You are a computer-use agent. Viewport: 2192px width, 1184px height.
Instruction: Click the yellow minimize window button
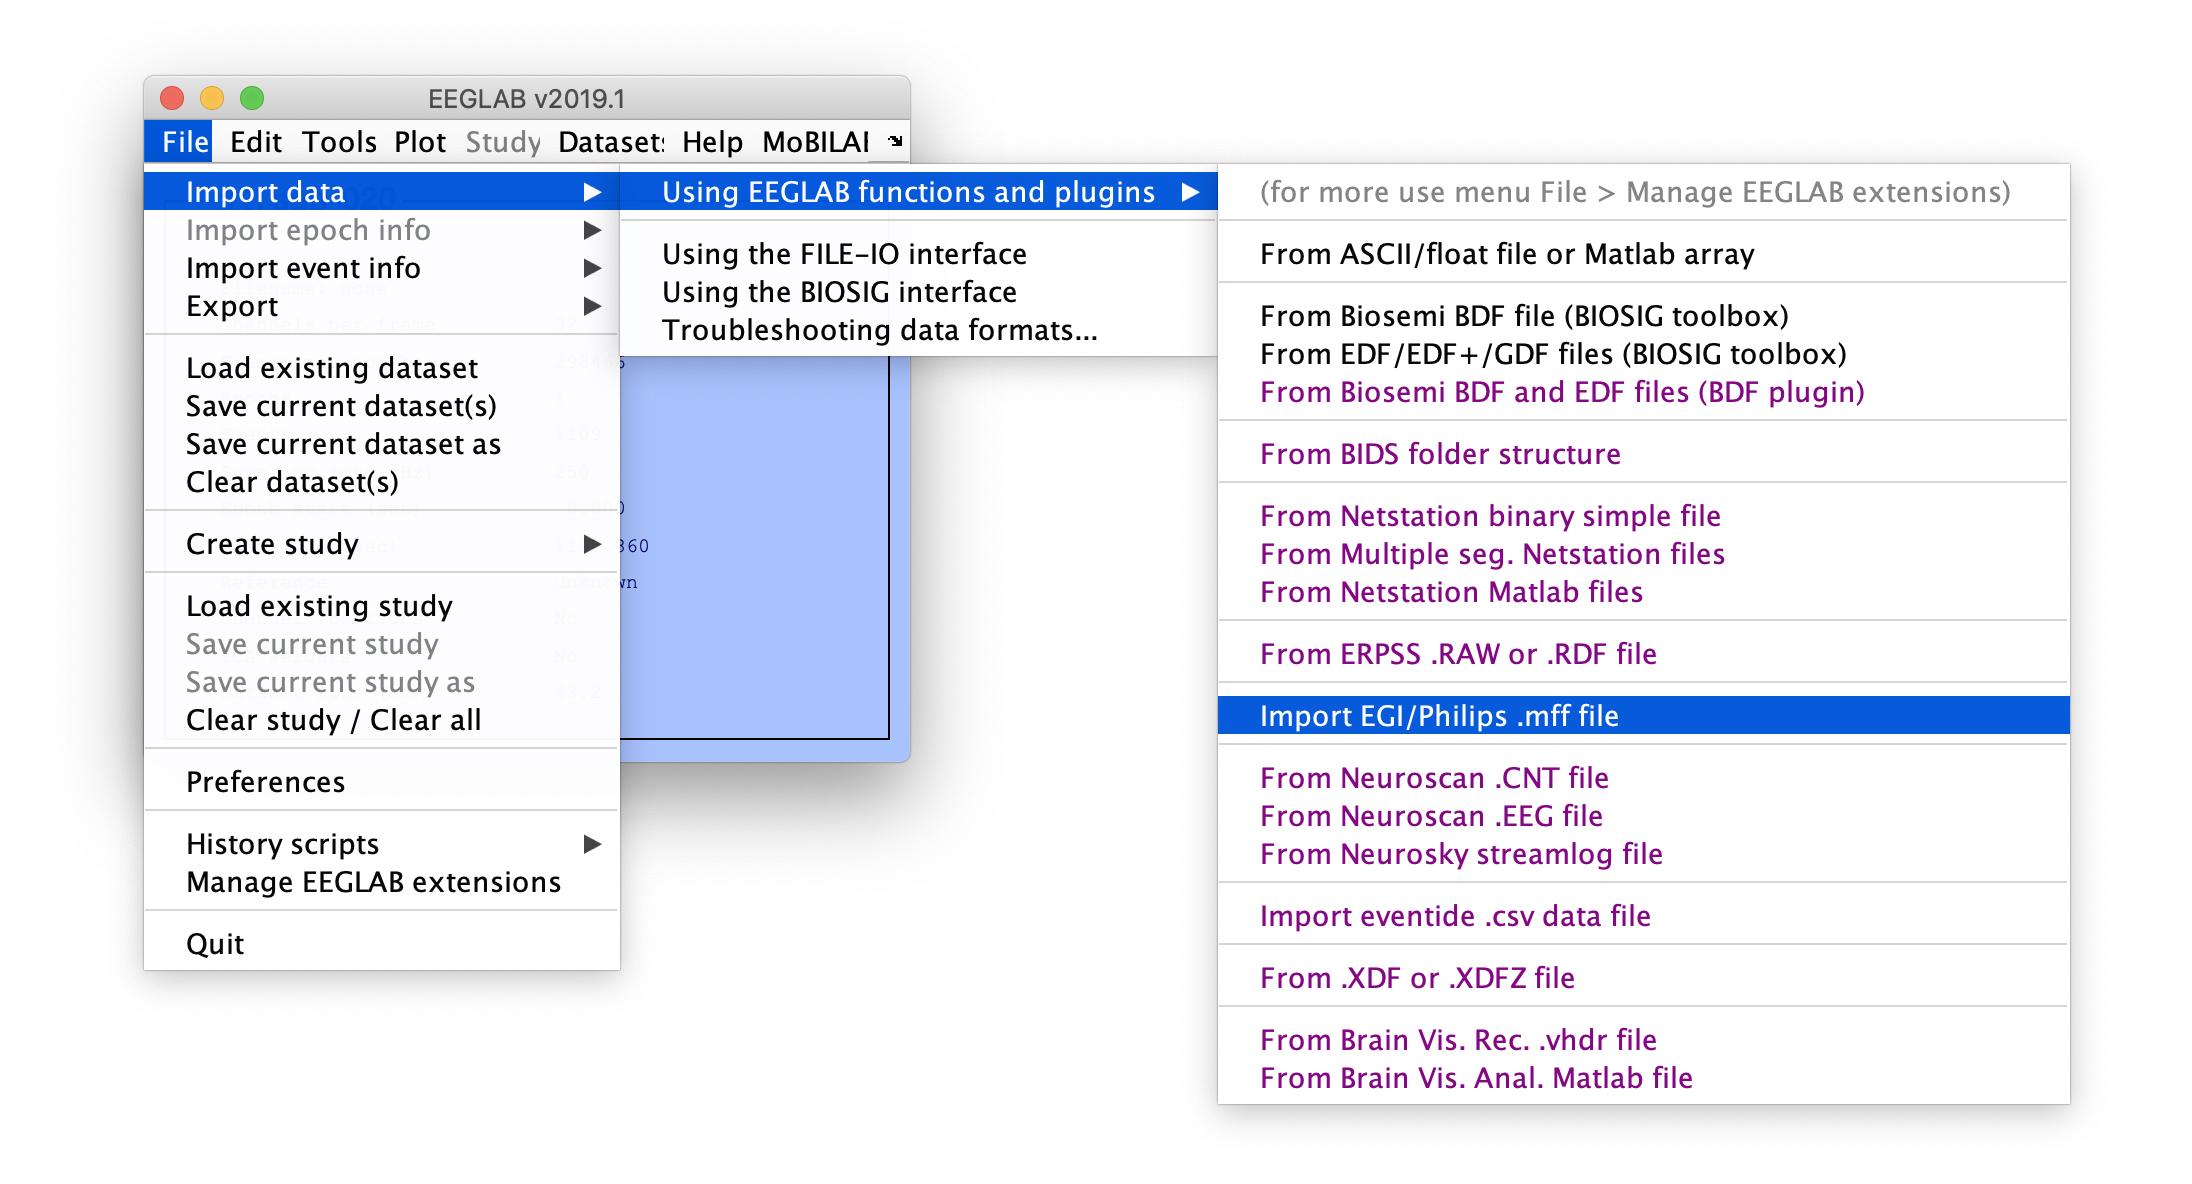click(x=212, y=98)
